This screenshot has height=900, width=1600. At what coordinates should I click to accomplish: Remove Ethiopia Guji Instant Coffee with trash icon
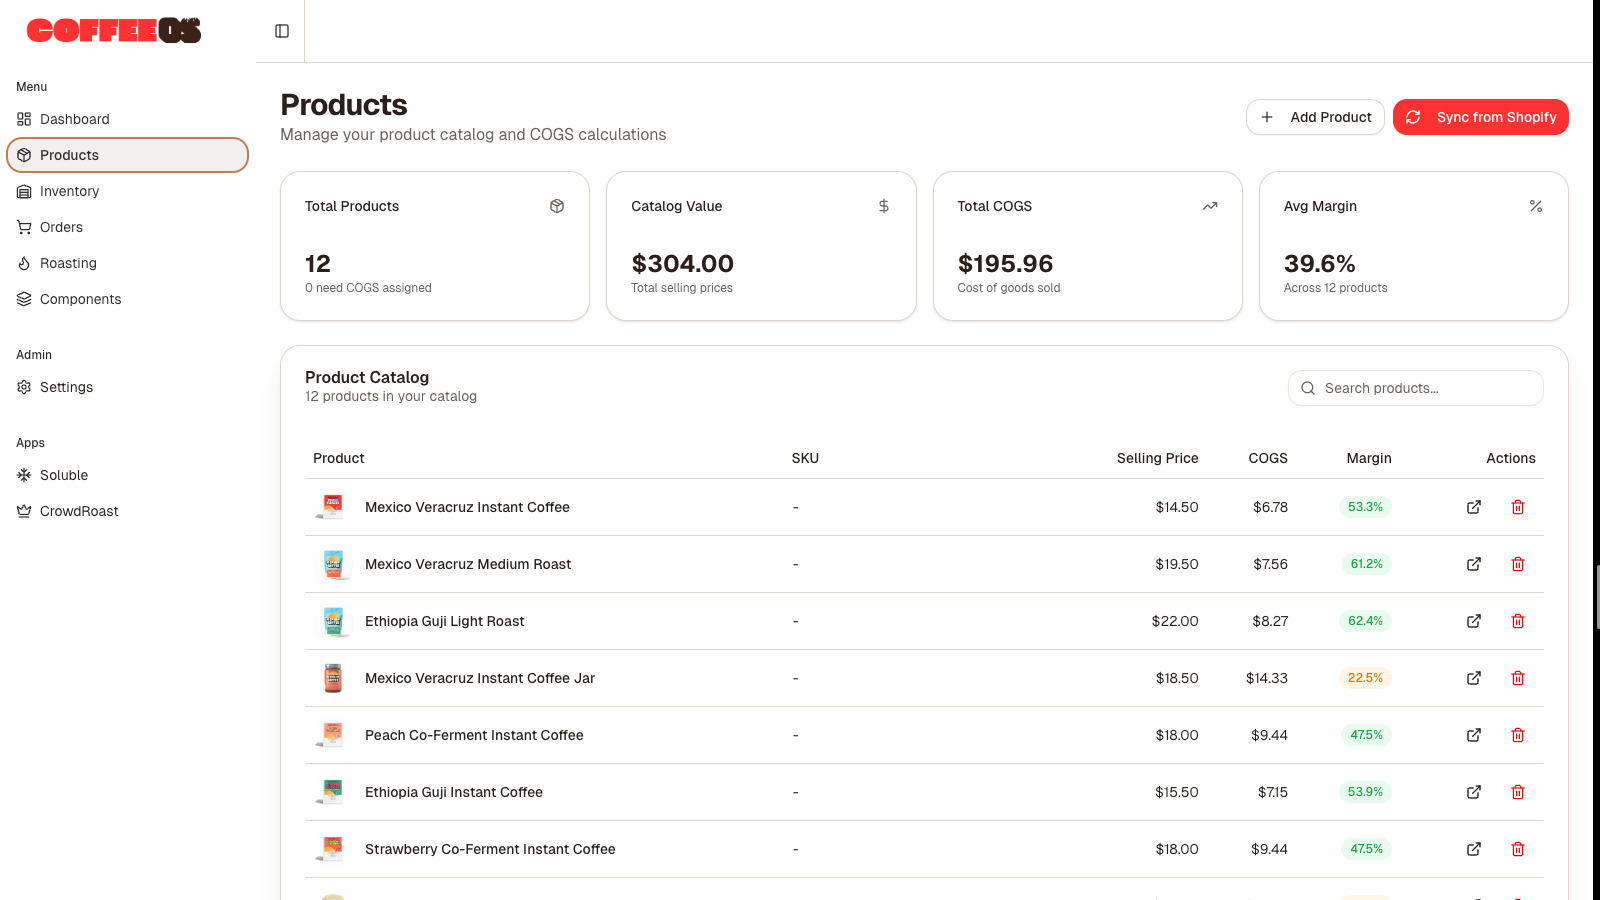click(x=1518, y=792)
